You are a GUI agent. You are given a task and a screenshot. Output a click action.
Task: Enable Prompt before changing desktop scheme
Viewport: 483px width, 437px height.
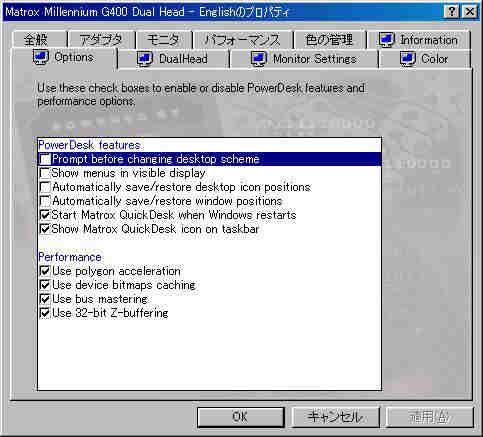coord(45,159)
